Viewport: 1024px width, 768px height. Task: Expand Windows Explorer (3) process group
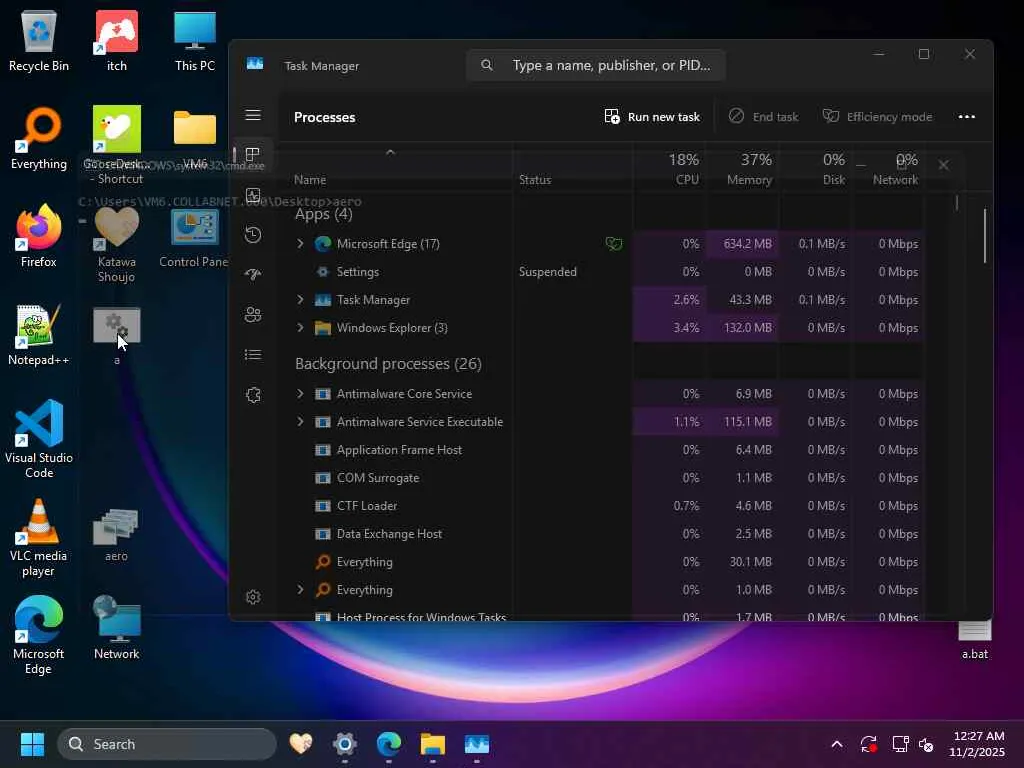tap(300, 328)
